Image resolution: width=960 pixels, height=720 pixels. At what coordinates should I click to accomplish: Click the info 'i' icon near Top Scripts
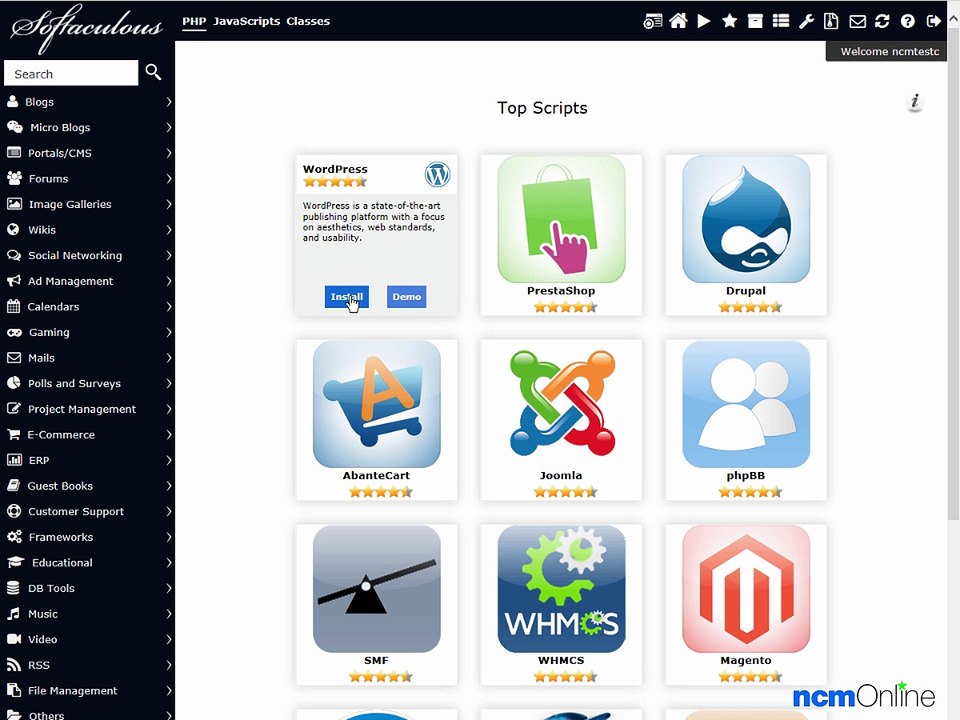point(915,101)
